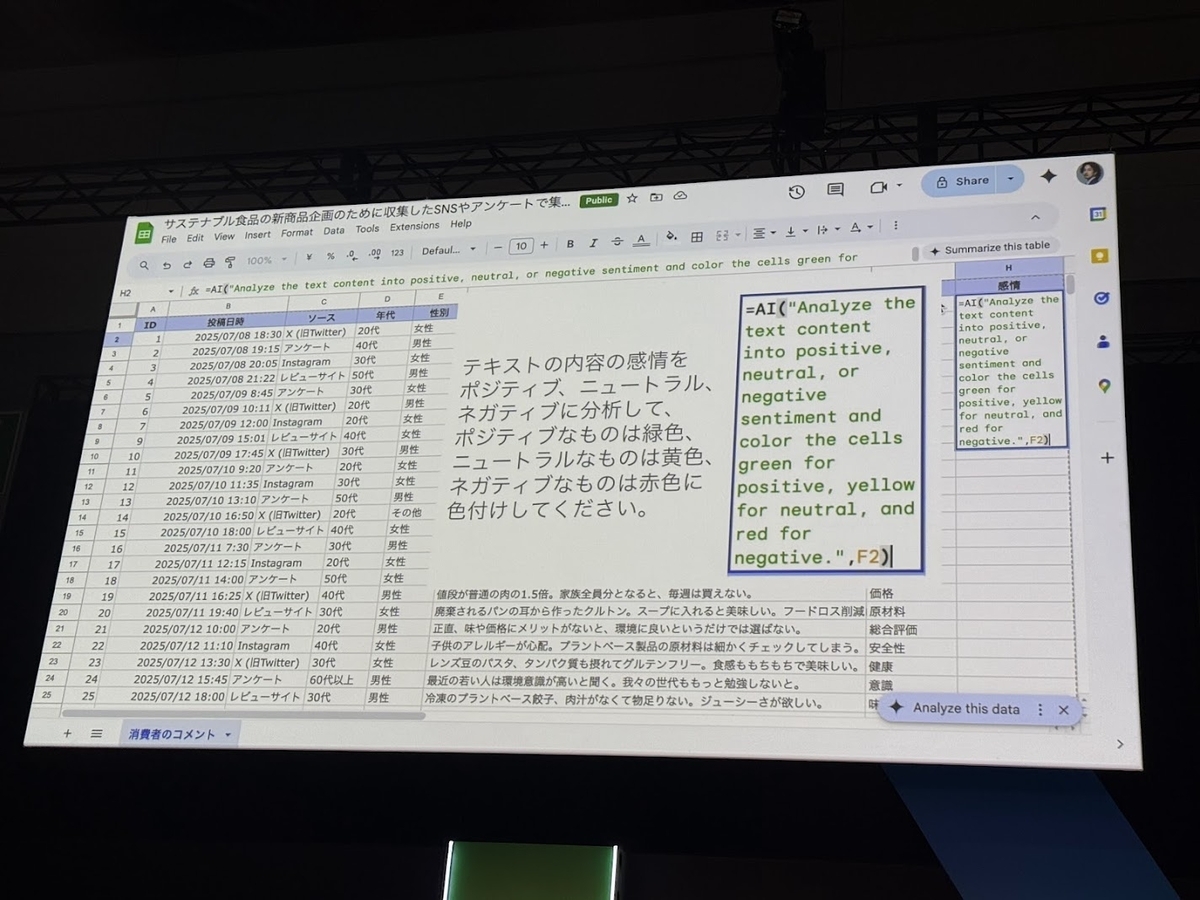Format cell as percent
The height and width of the screenshot is (900, 1200).
[331, 256]
